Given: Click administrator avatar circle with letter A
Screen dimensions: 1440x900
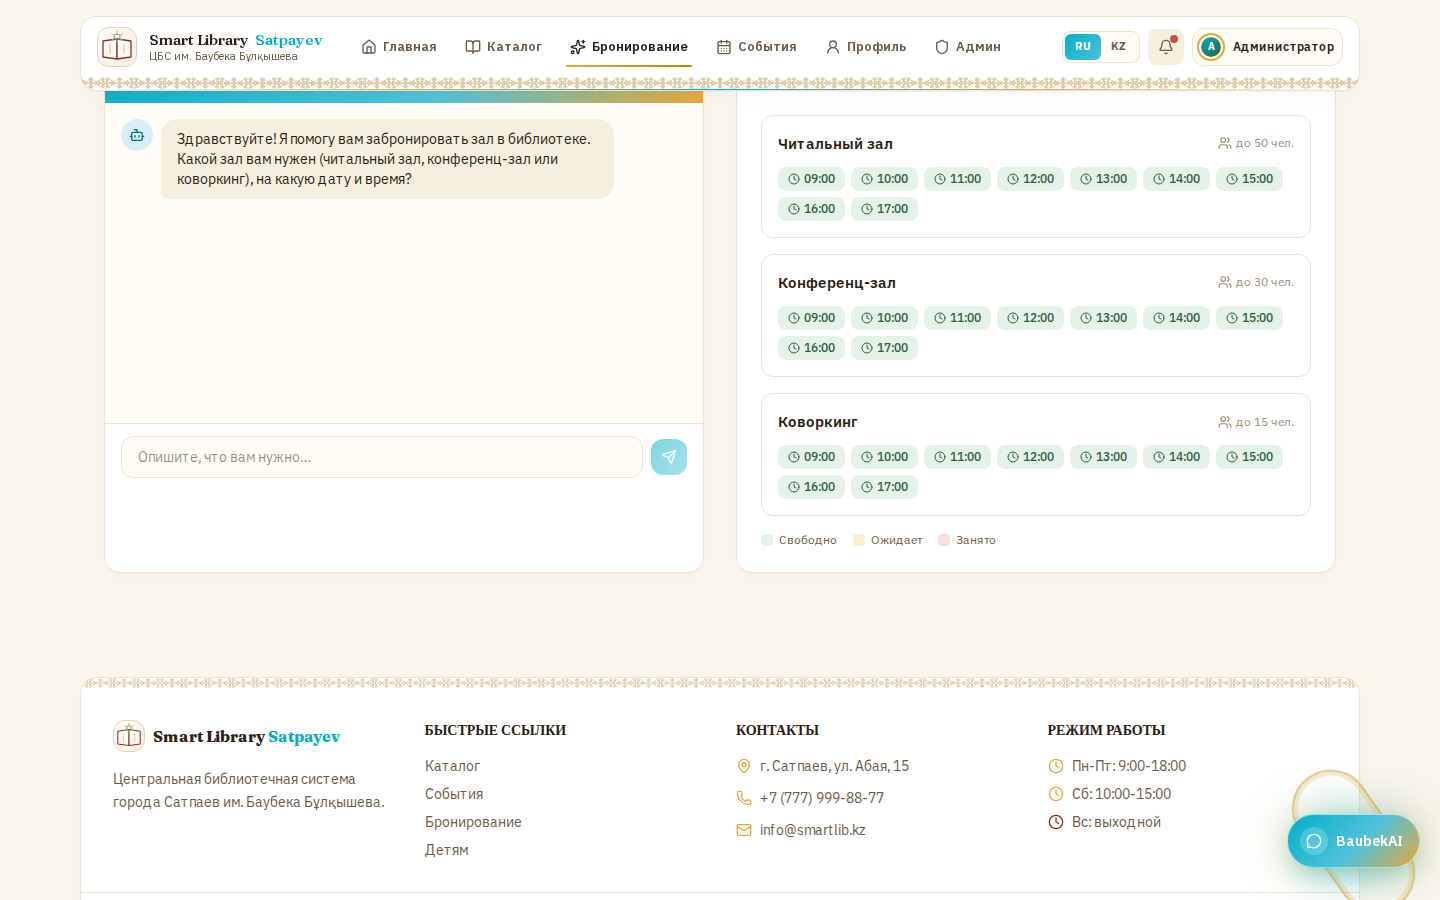Looking at the screenshot, I should tap(1211, 47).
